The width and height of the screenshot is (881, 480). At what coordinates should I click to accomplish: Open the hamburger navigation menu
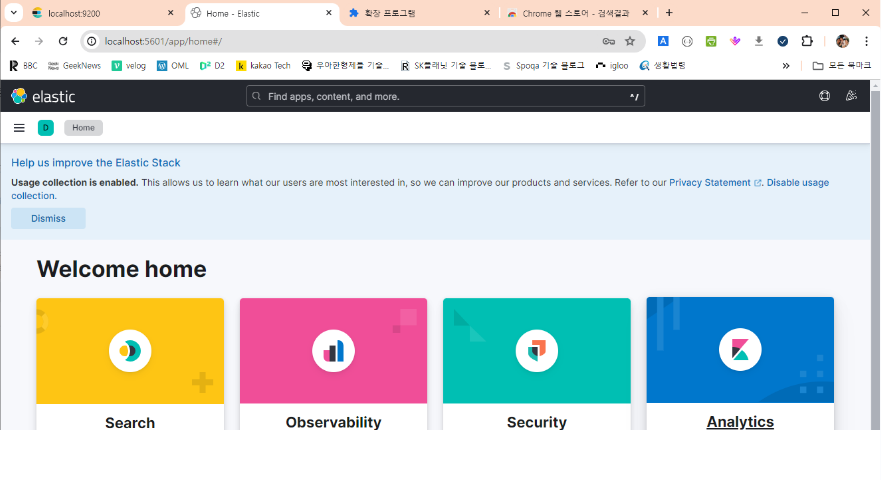(x=19, y=128)
